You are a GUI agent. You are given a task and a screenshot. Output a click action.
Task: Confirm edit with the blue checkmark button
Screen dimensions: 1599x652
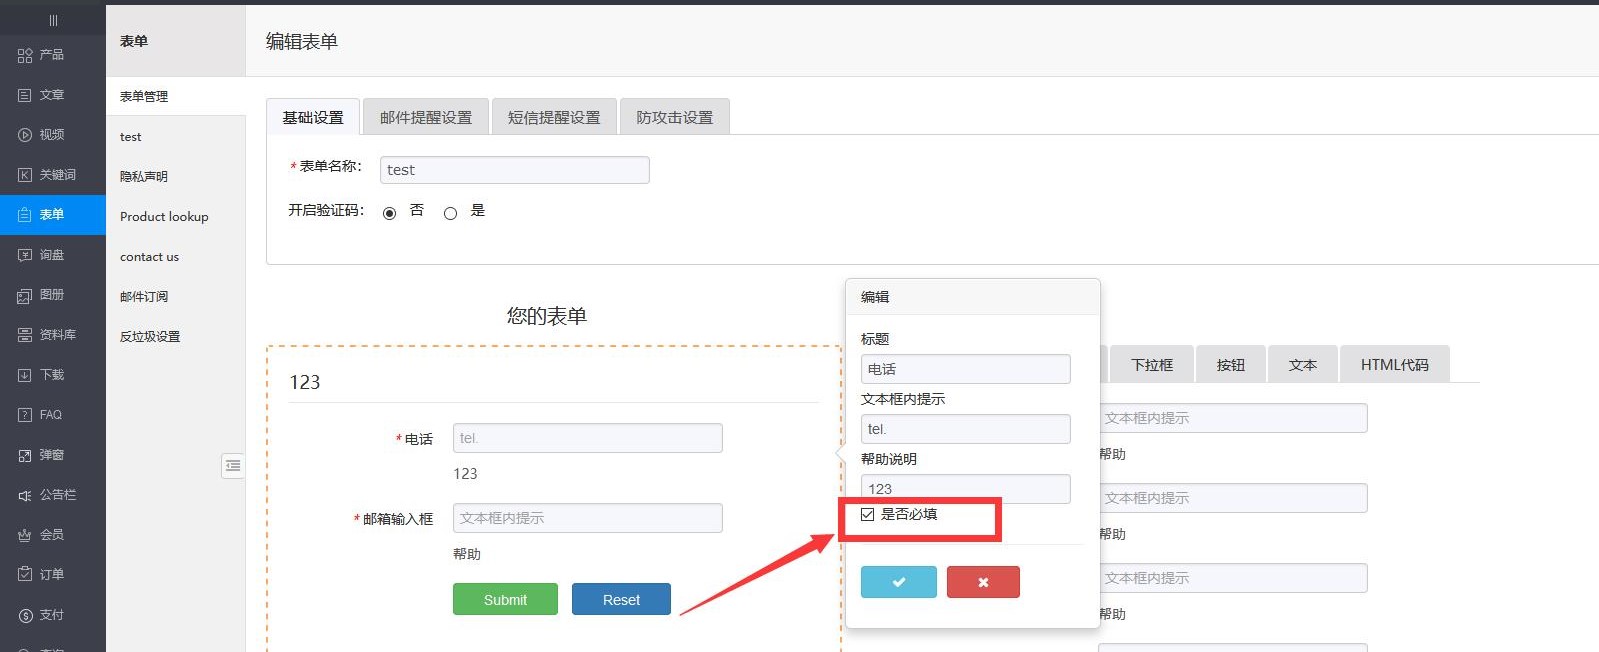(898, 582)
